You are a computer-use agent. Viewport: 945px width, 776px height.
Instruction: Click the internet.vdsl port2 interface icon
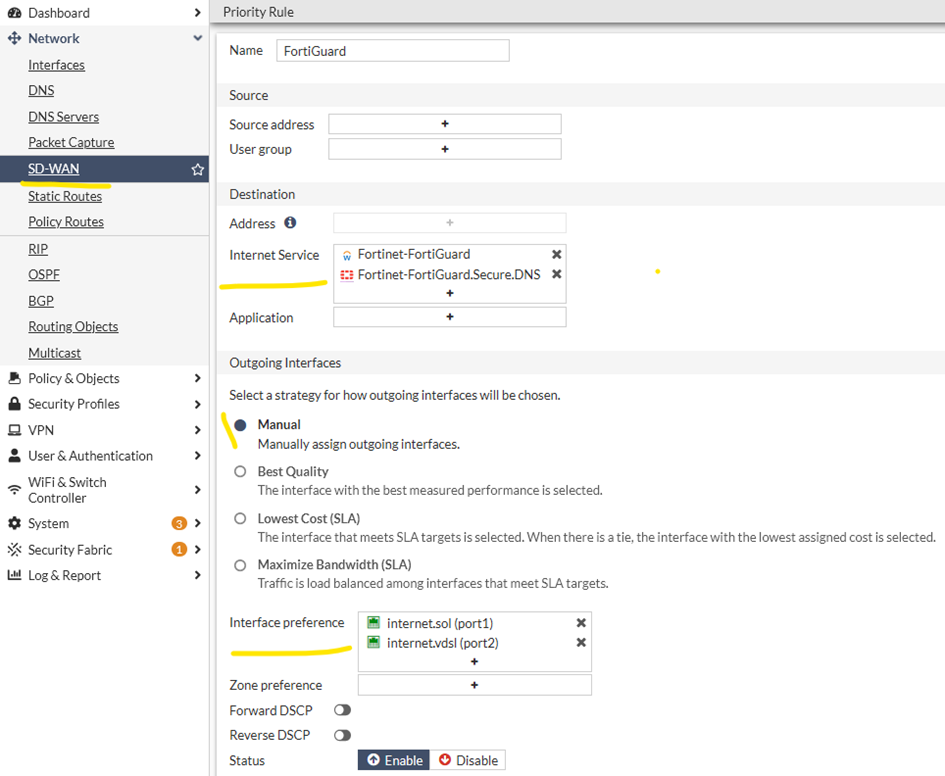tap(374, 642)
